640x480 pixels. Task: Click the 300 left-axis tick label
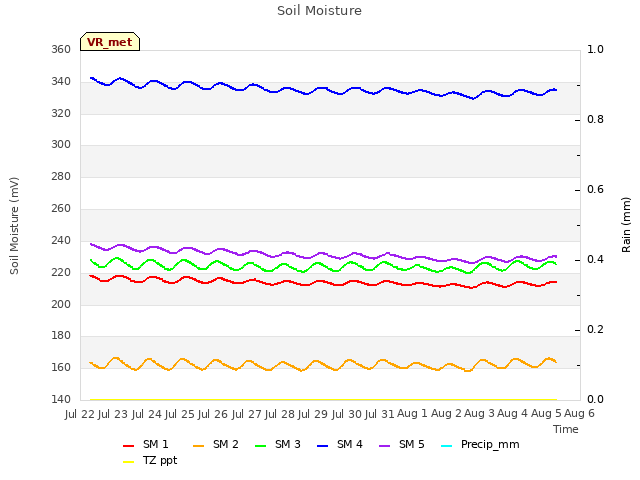61,145
